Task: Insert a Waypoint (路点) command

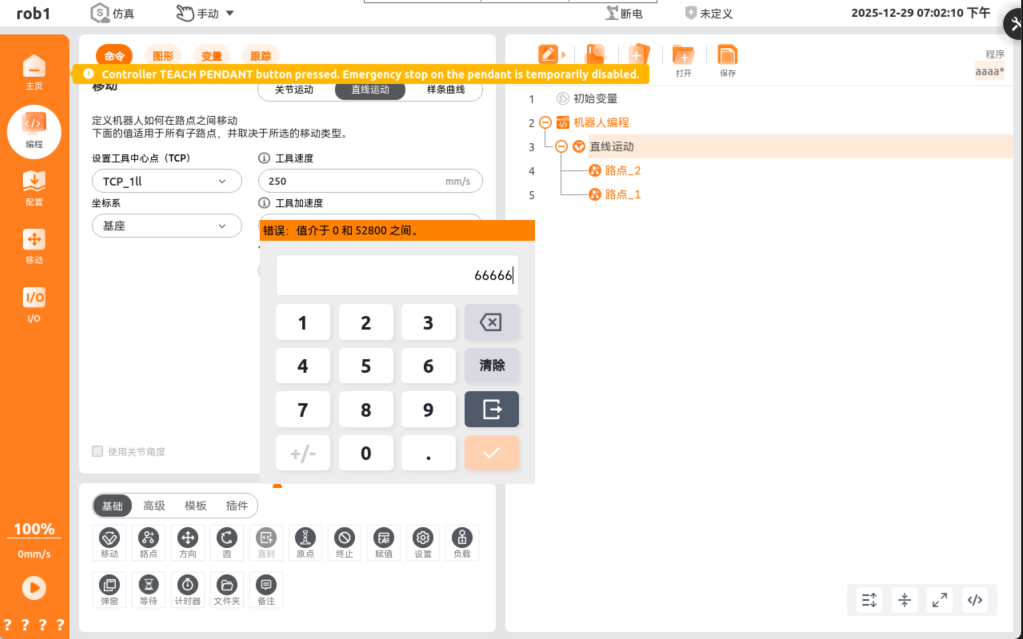Action: click(148, 543)
